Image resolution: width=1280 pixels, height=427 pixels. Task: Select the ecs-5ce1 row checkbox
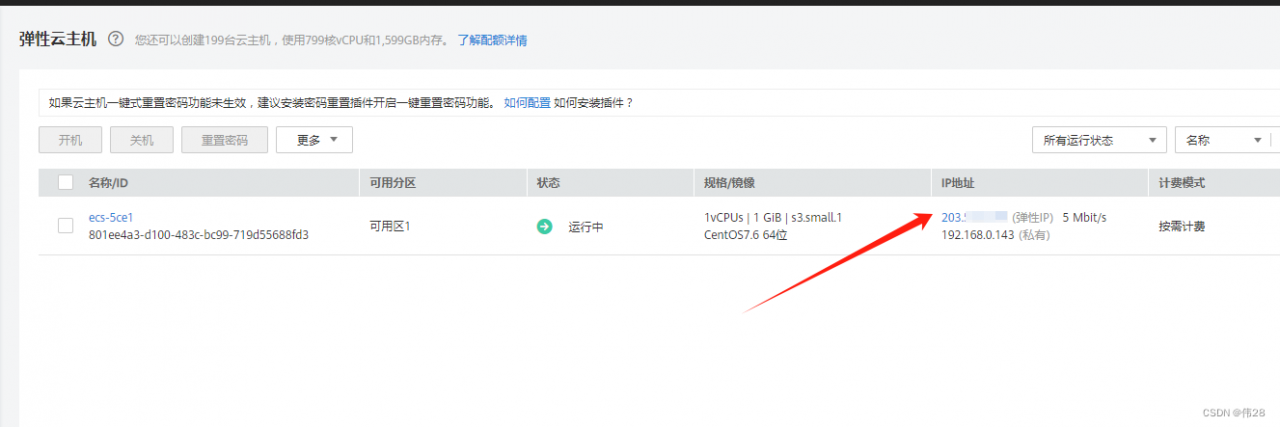point(66,226)
